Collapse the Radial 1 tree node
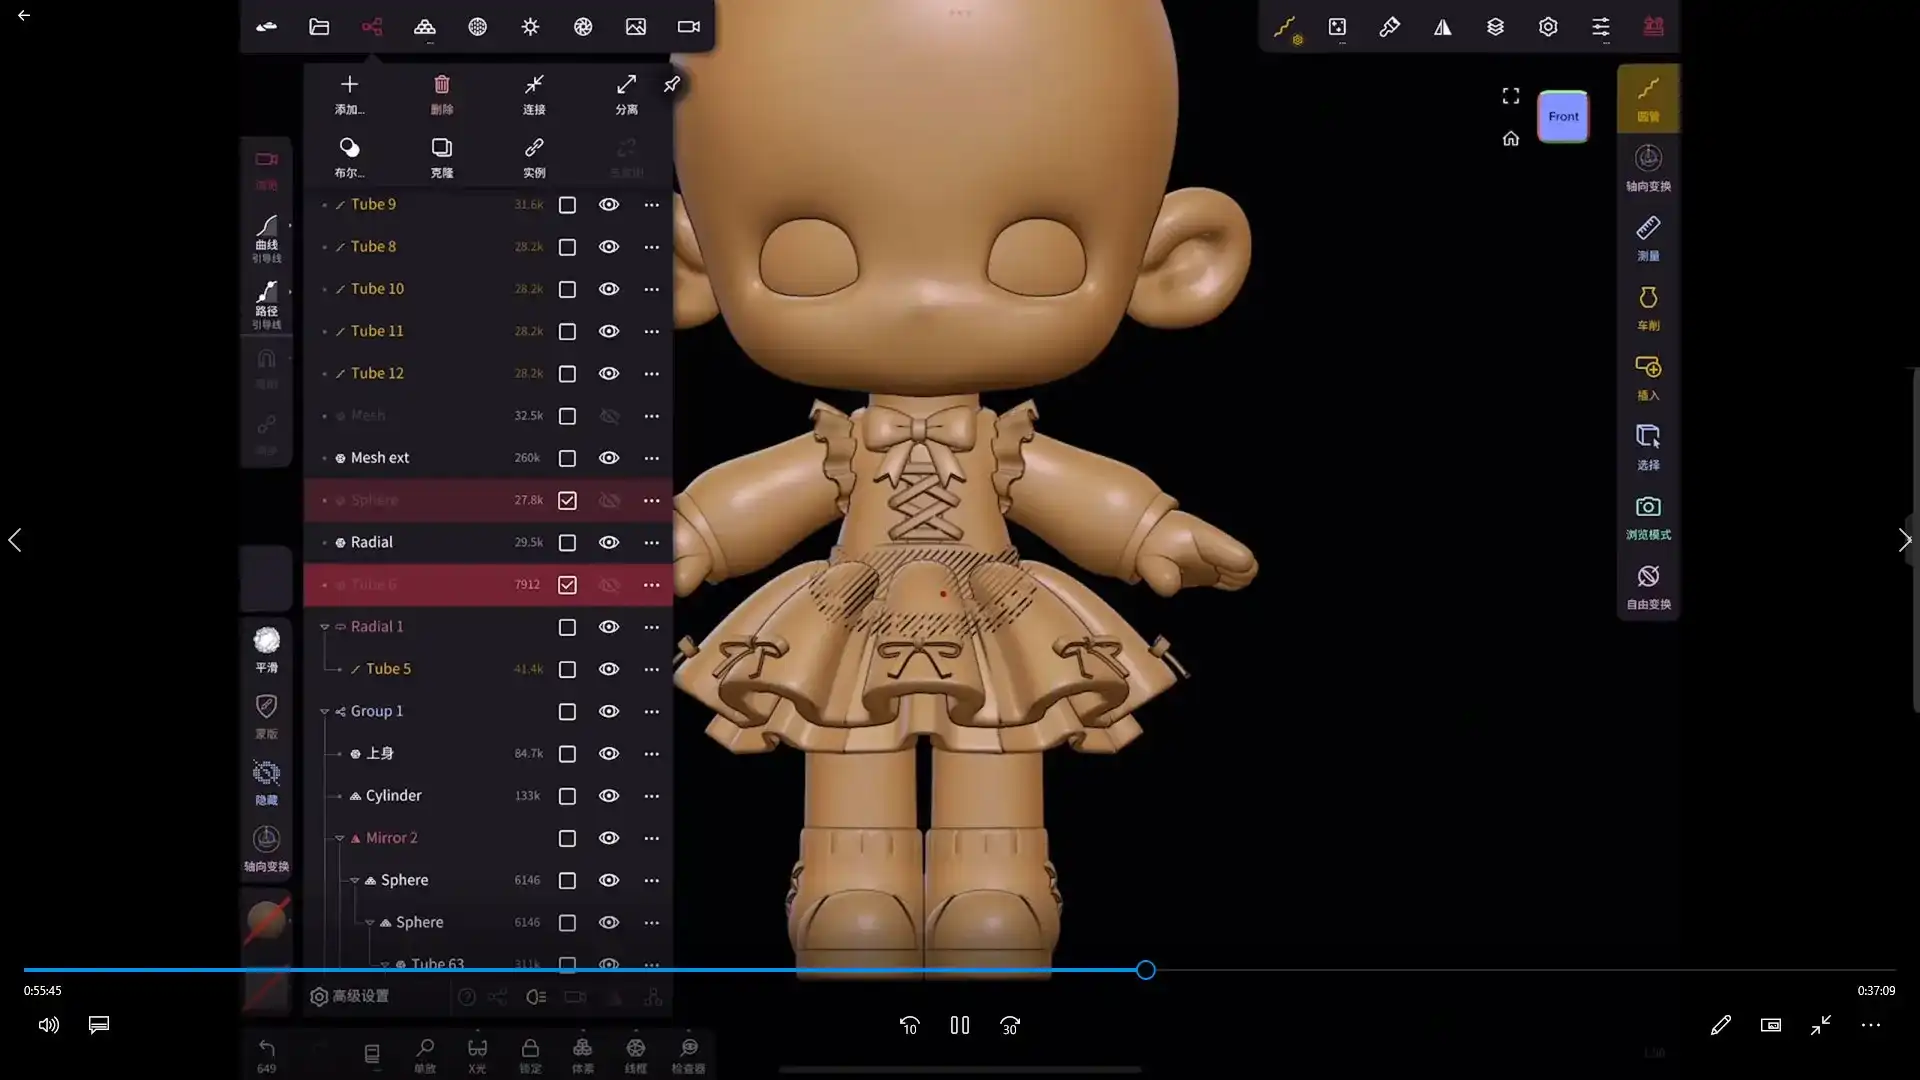The height and width of the screenshot is (1080, 1920). pyautogui.click(x=324, y=627)
